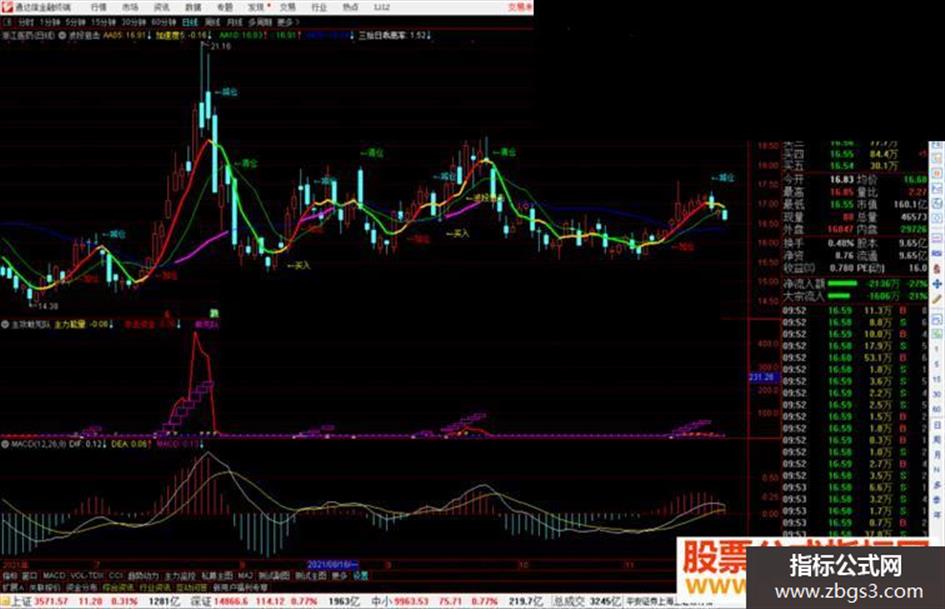945x609 pixels.
Task: Click the 总成交 3245亿 status entry
Action: [x=588, y=601]
